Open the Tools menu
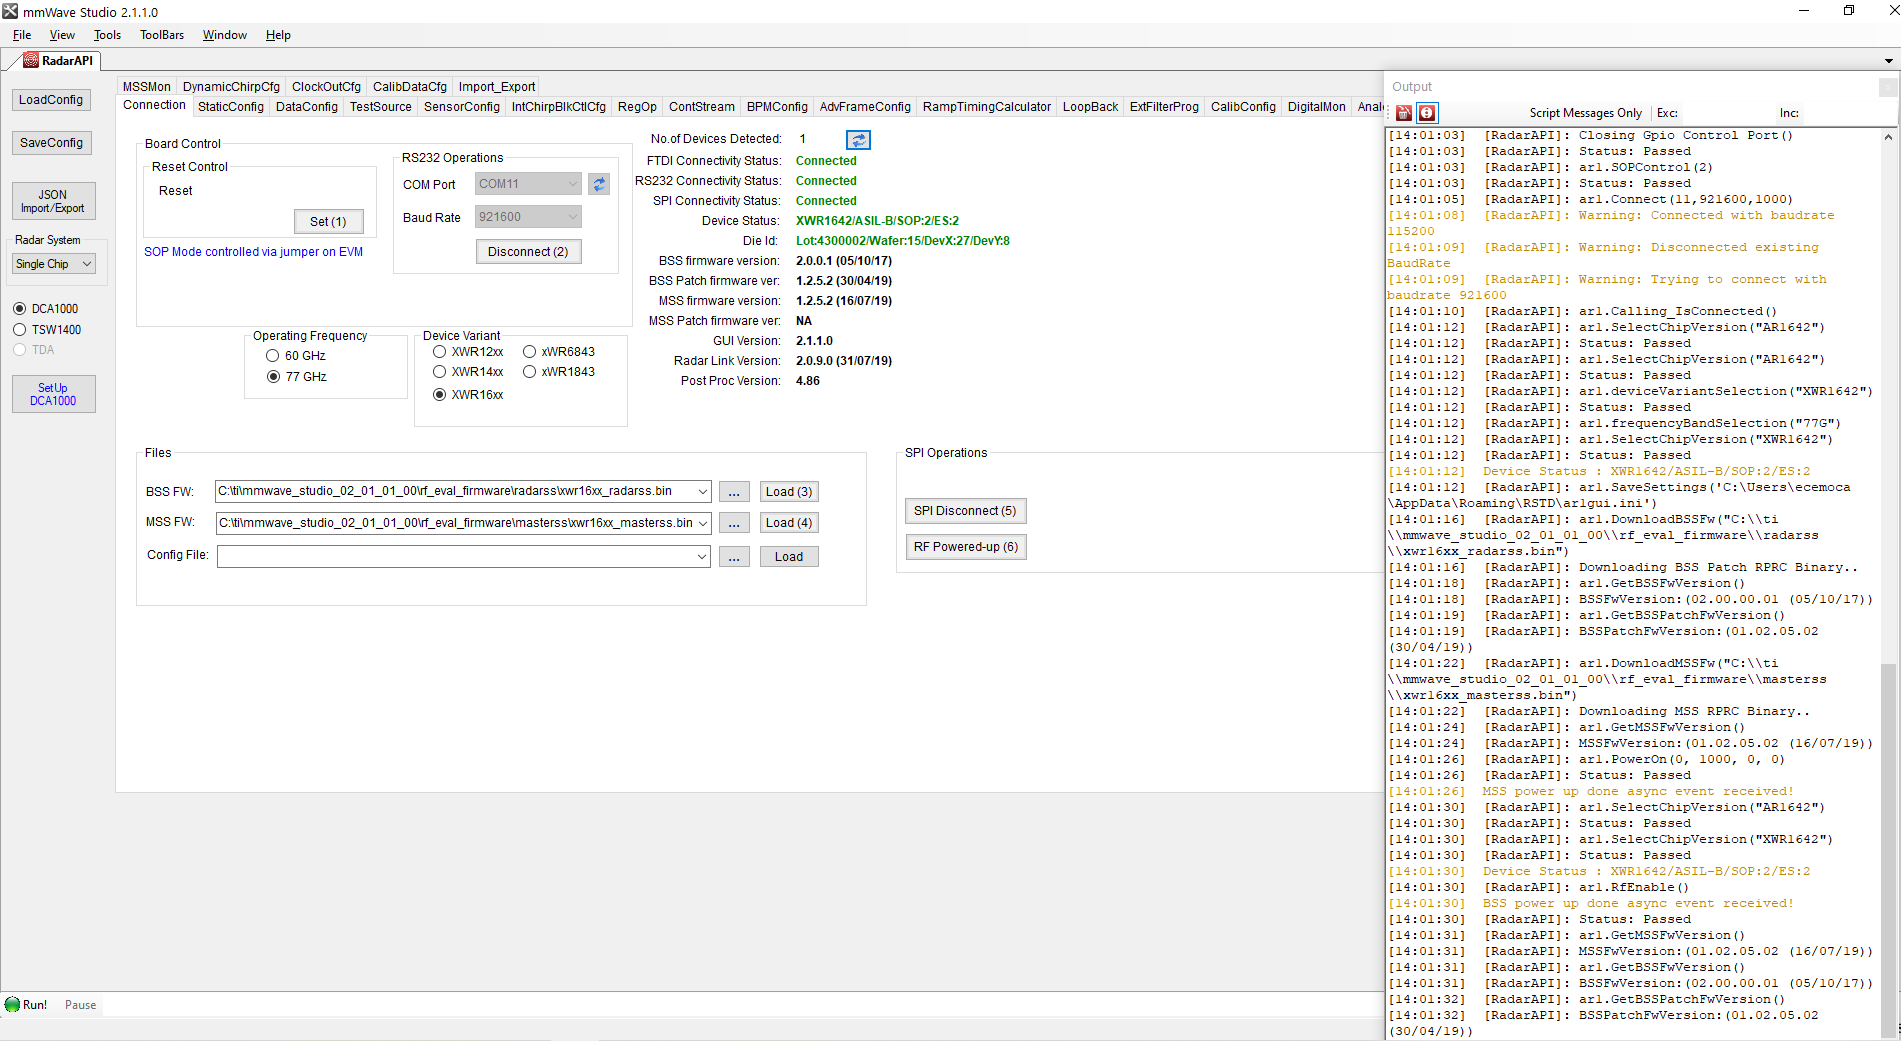 click(x=107, y=35)
